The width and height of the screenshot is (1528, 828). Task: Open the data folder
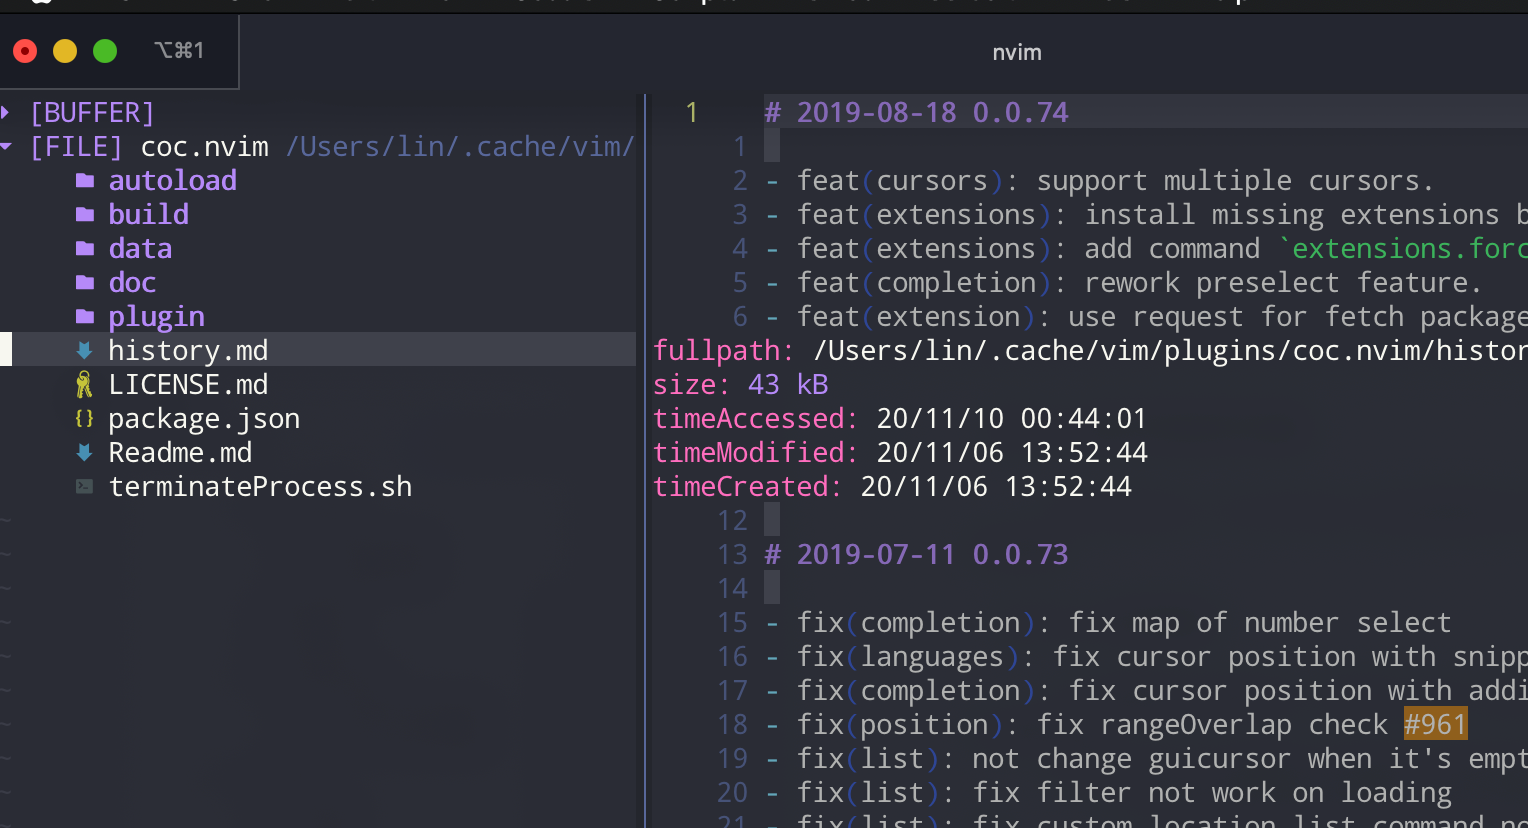[x=140, y=248]
